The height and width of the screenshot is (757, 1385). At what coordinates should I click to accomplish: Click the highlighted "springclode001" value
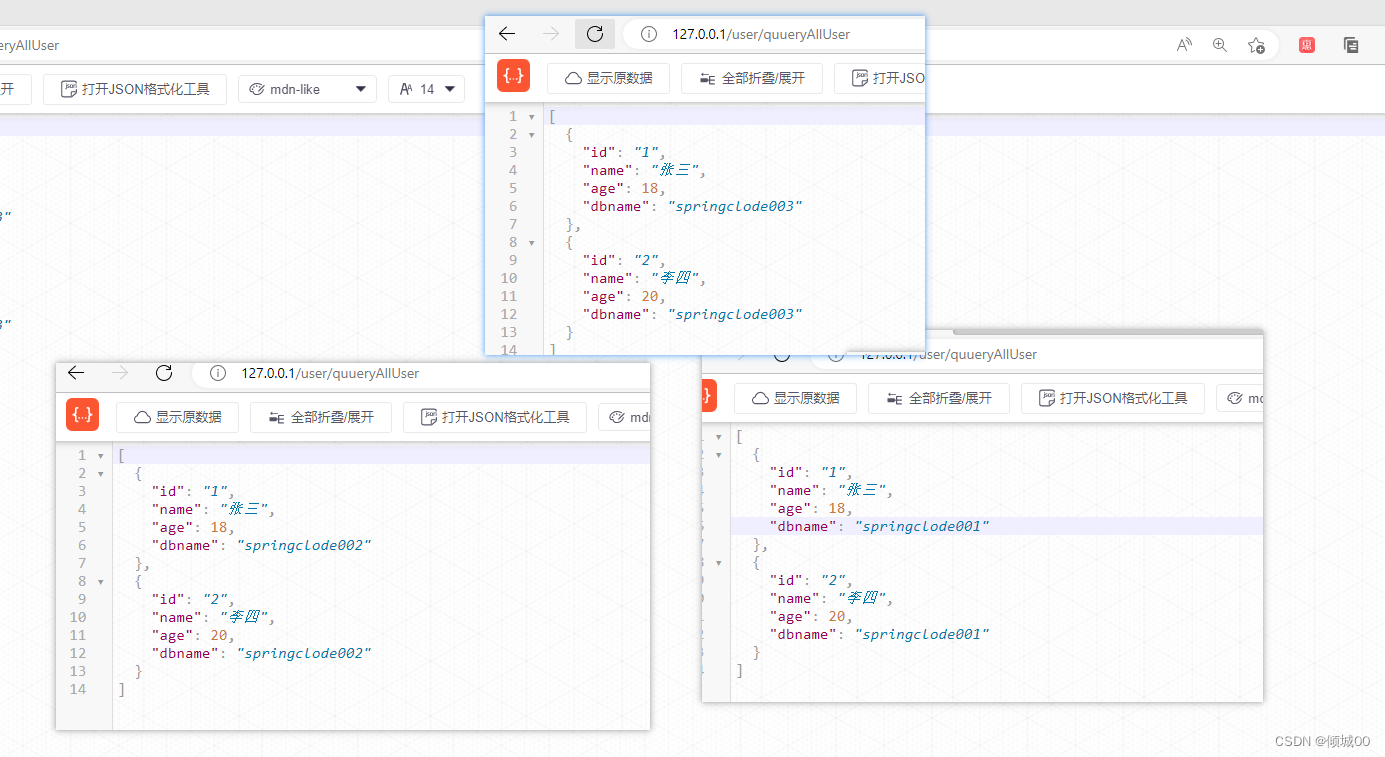click(922, 526)
